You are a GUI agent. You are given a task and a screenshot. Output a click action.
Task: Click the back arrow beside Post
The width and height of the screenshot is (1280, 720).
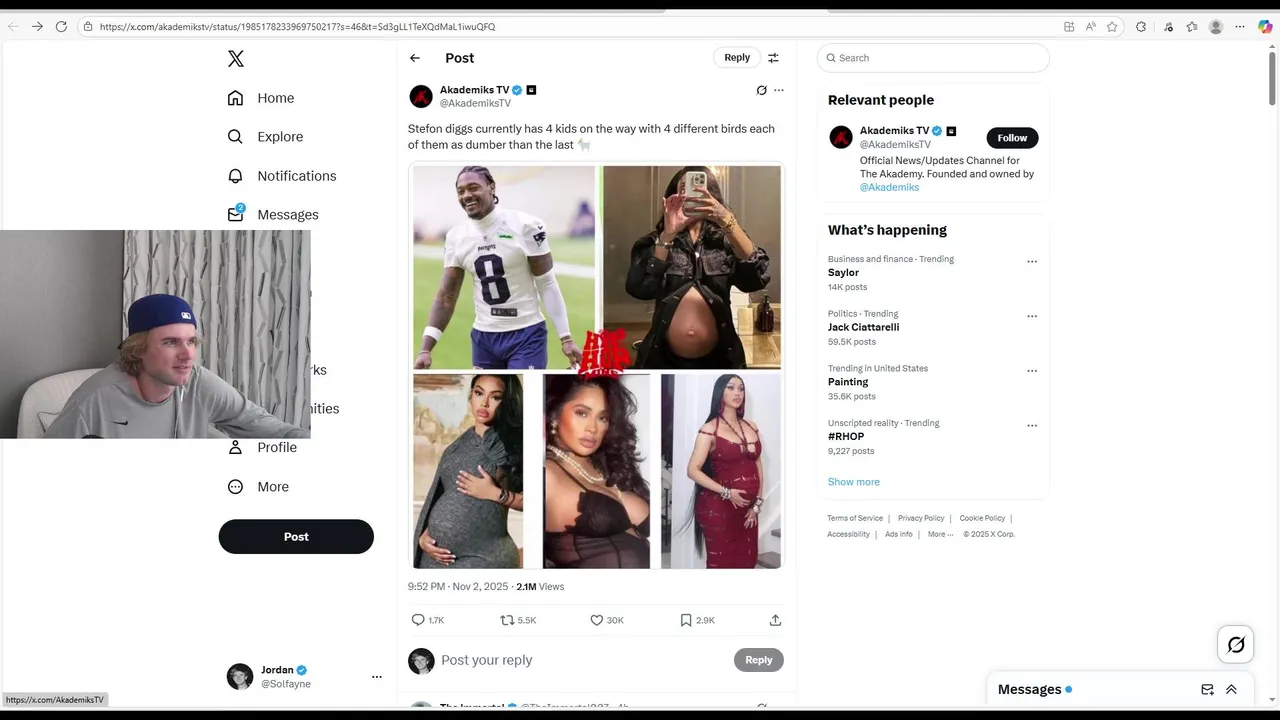point(415,58)
